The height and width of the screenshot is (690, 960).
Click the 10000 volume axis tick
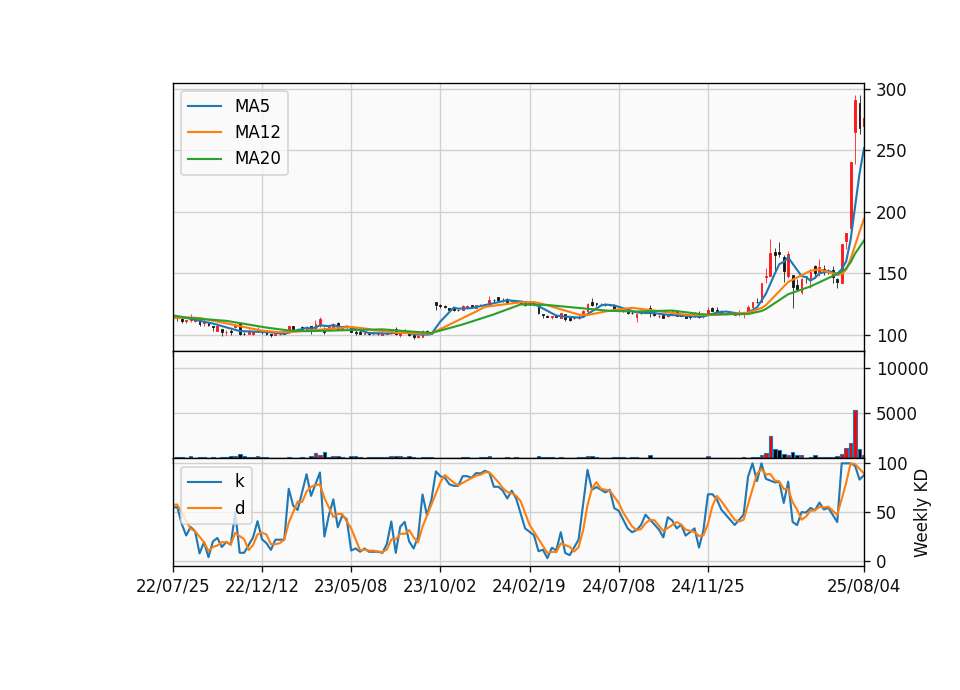click(x=902, y=369)
